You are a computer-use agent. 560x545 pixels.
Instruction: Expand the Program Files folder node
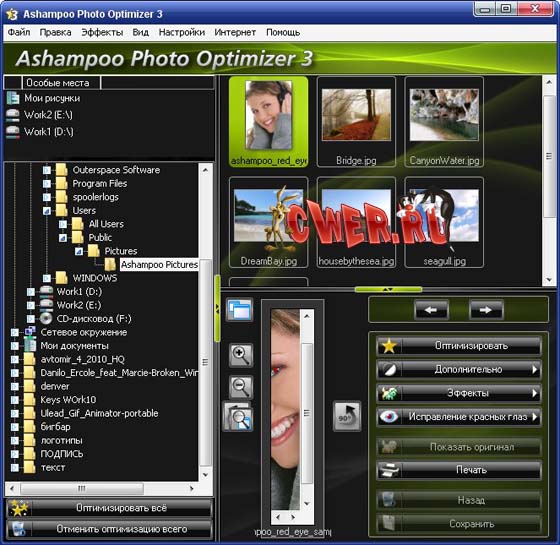tap(47, 184)
